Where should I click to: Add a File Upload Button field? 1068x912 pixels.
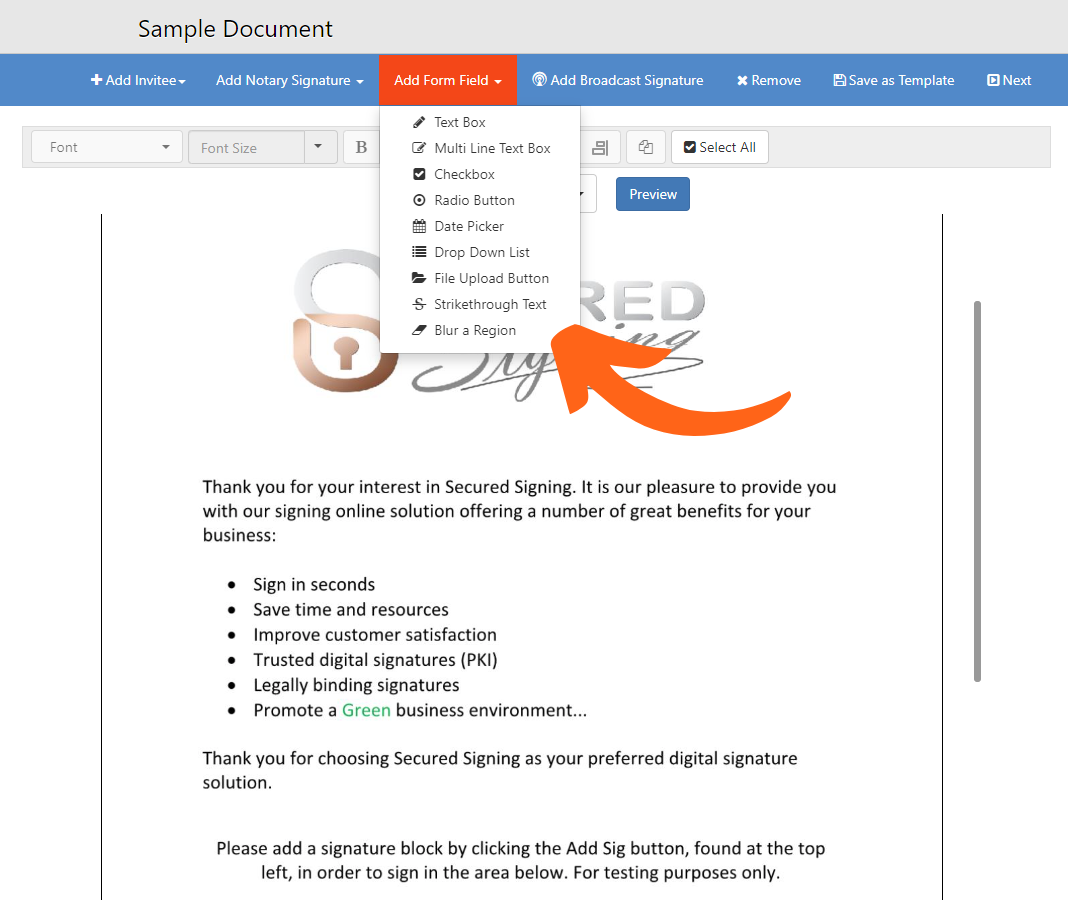[x=480, y=278]
